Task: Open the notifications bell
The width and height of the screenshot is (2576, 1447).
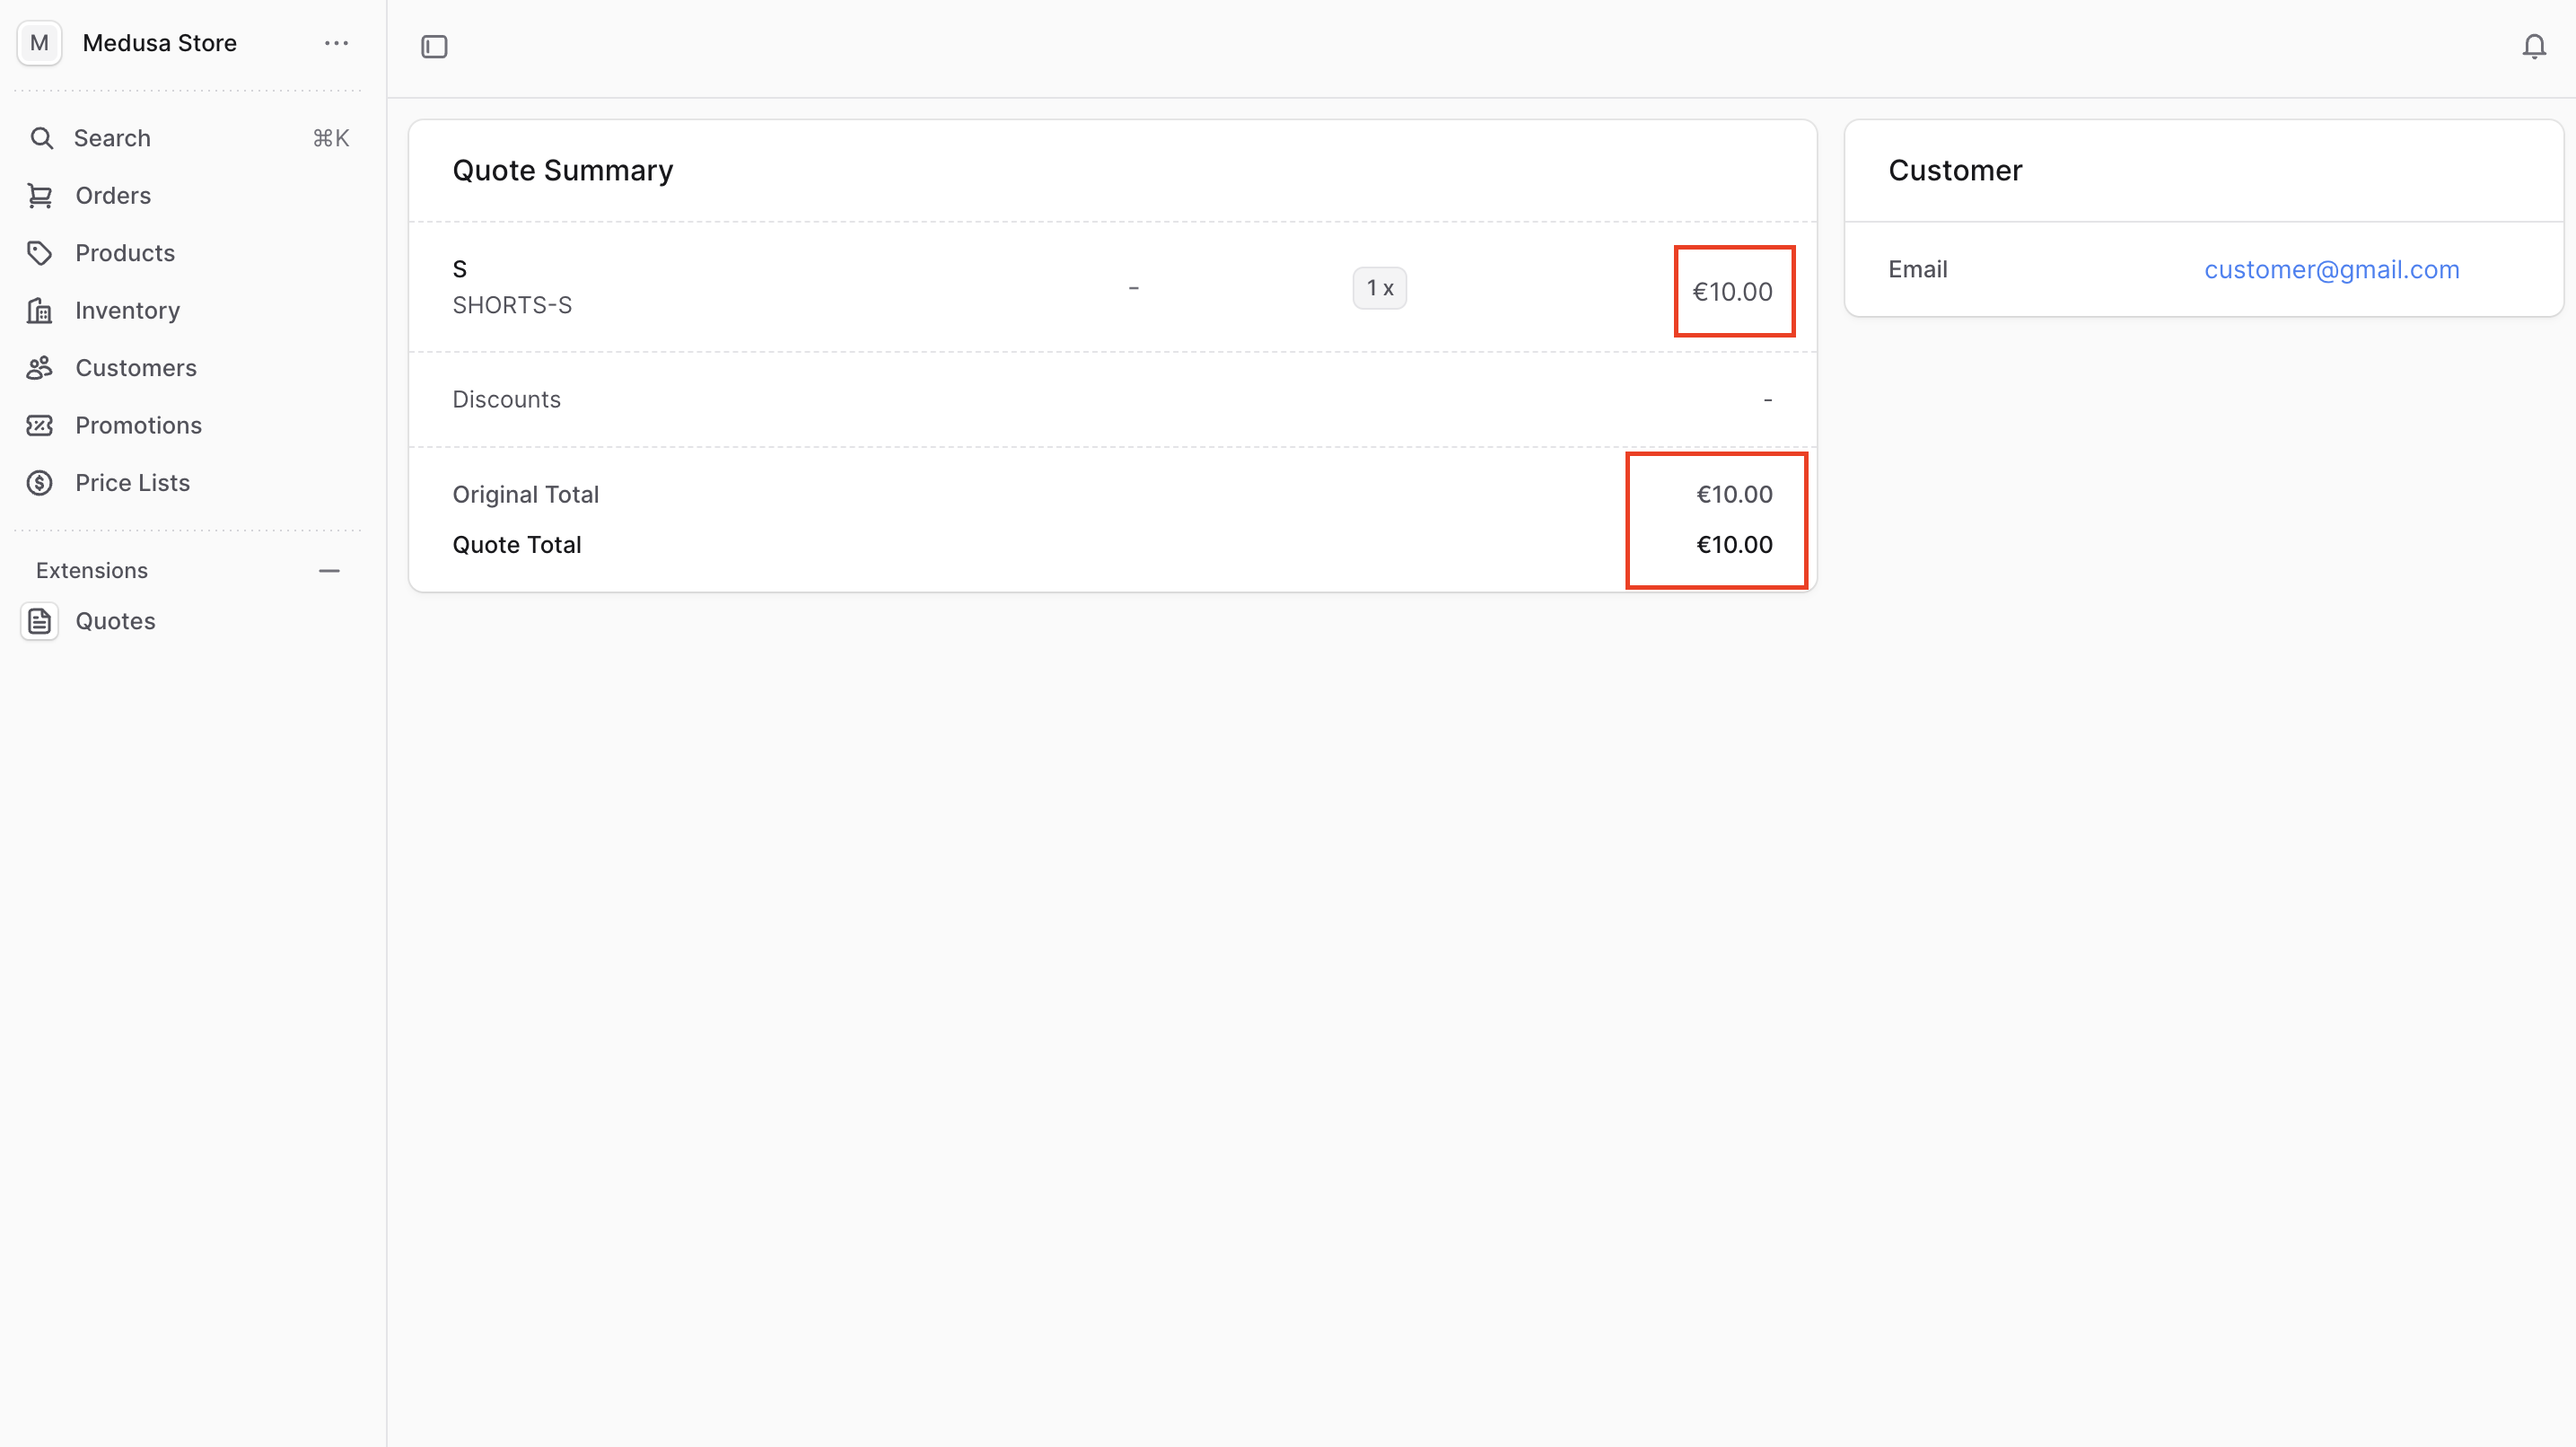Action: pyautogui.click(x=2533, y=47)
